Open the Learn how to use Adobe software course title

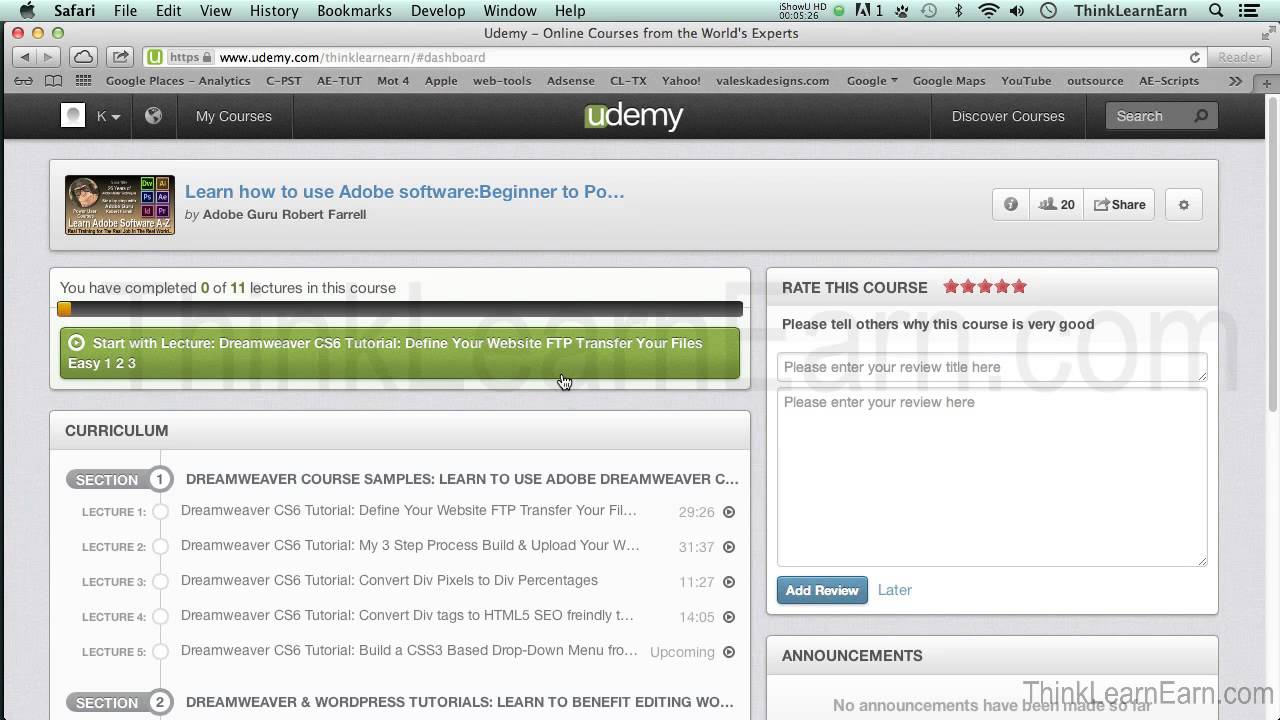pyautogui.click(x=404, y=192)
